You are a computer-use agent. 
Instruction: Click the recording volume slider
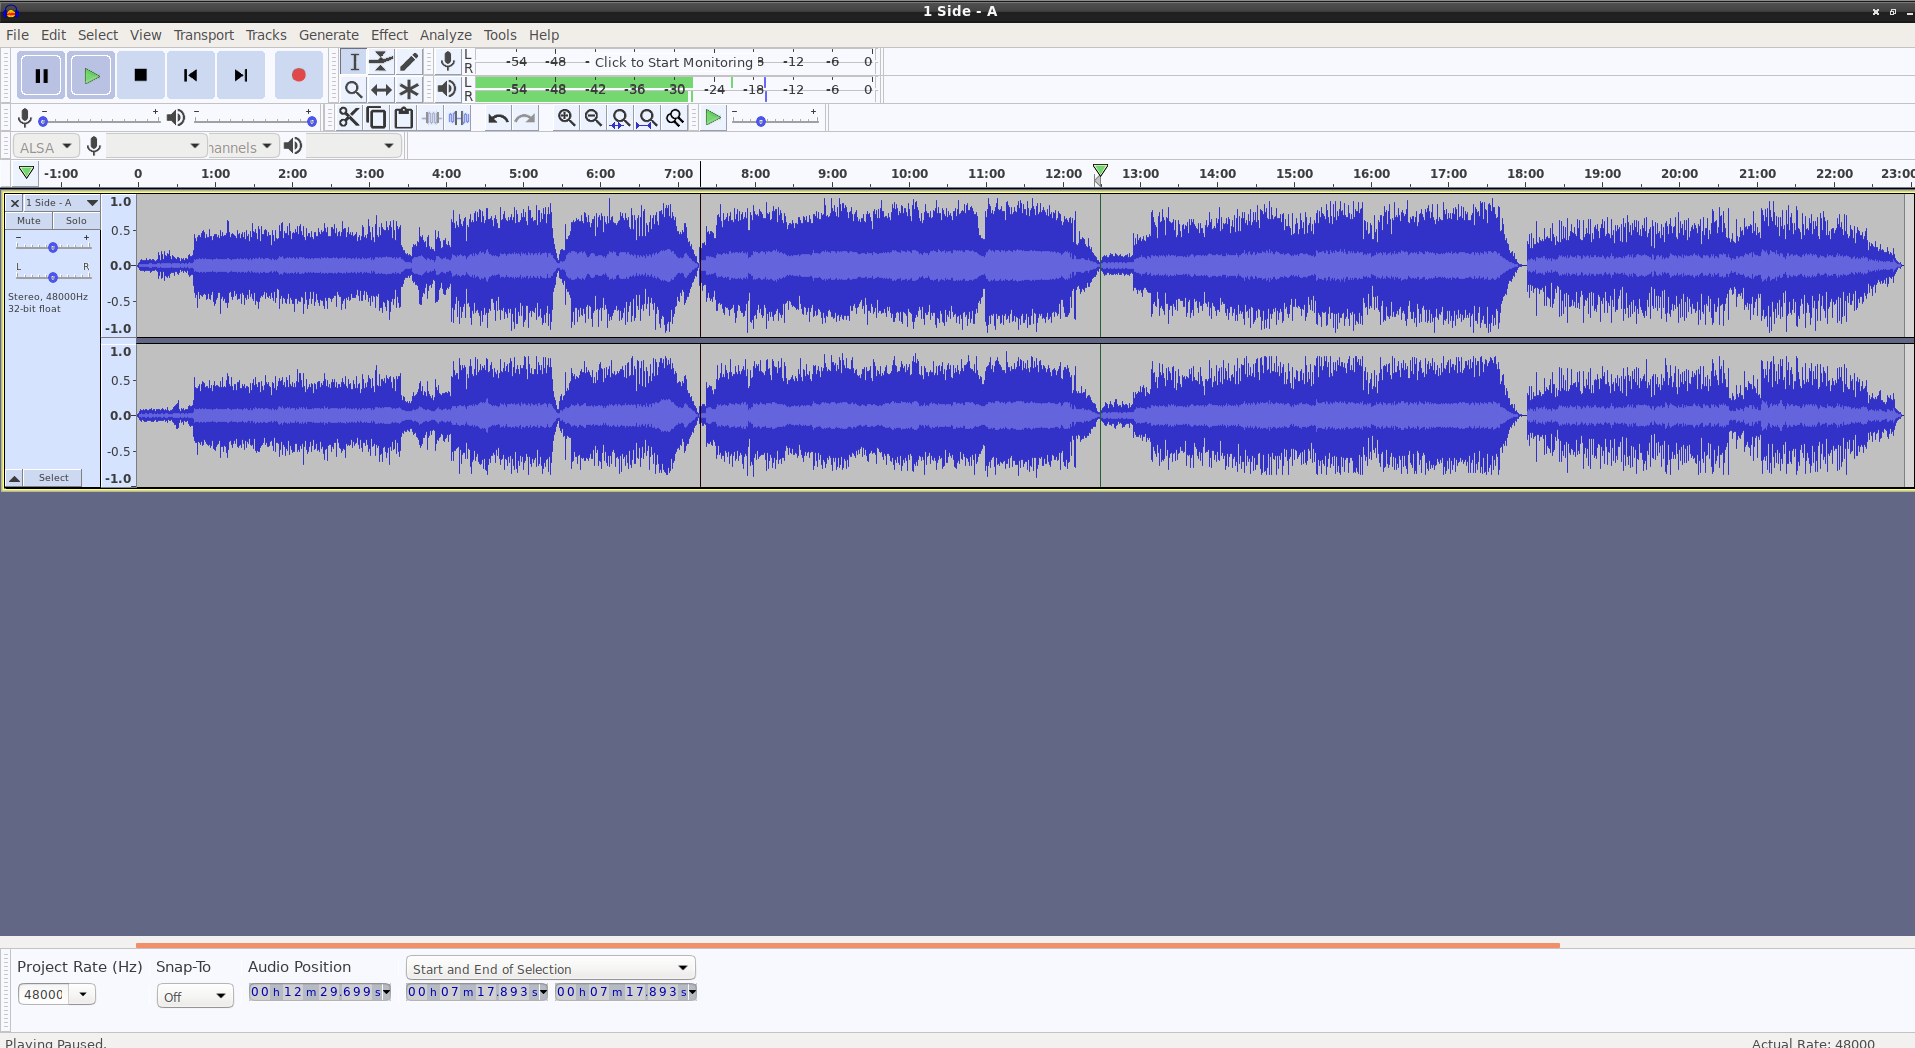pos(99,119)
